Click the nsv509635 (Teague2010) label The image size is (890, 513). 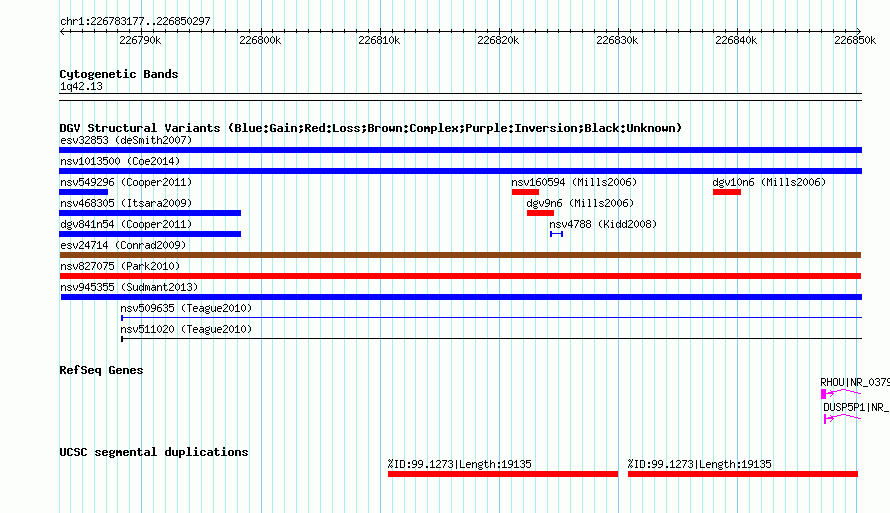click(186, 308)
